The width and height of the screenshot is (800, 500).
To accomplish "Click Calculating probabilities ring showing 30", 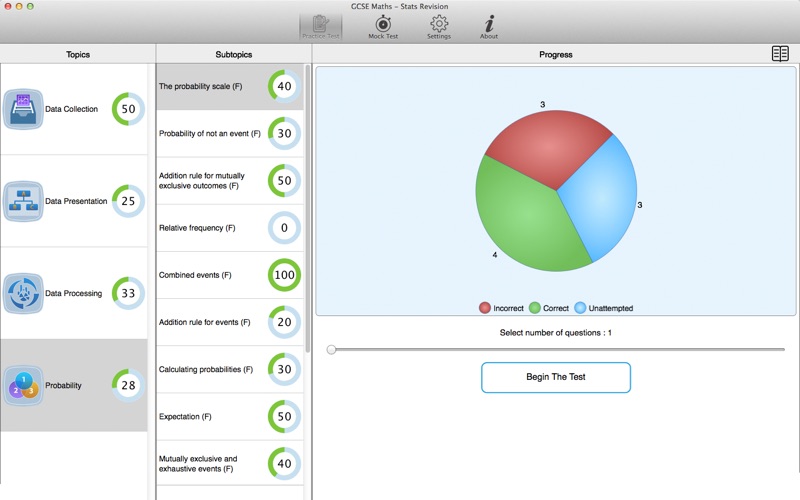I will (x=284, y=369).
